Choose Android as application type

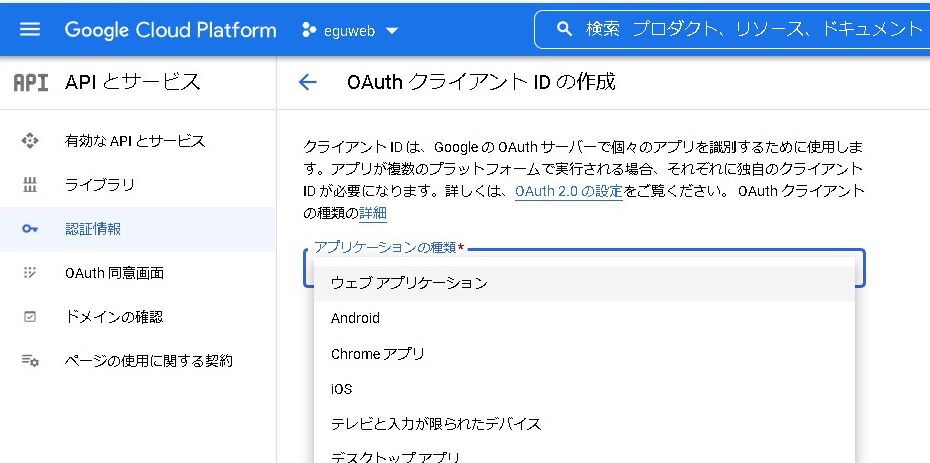click(355, 318)
